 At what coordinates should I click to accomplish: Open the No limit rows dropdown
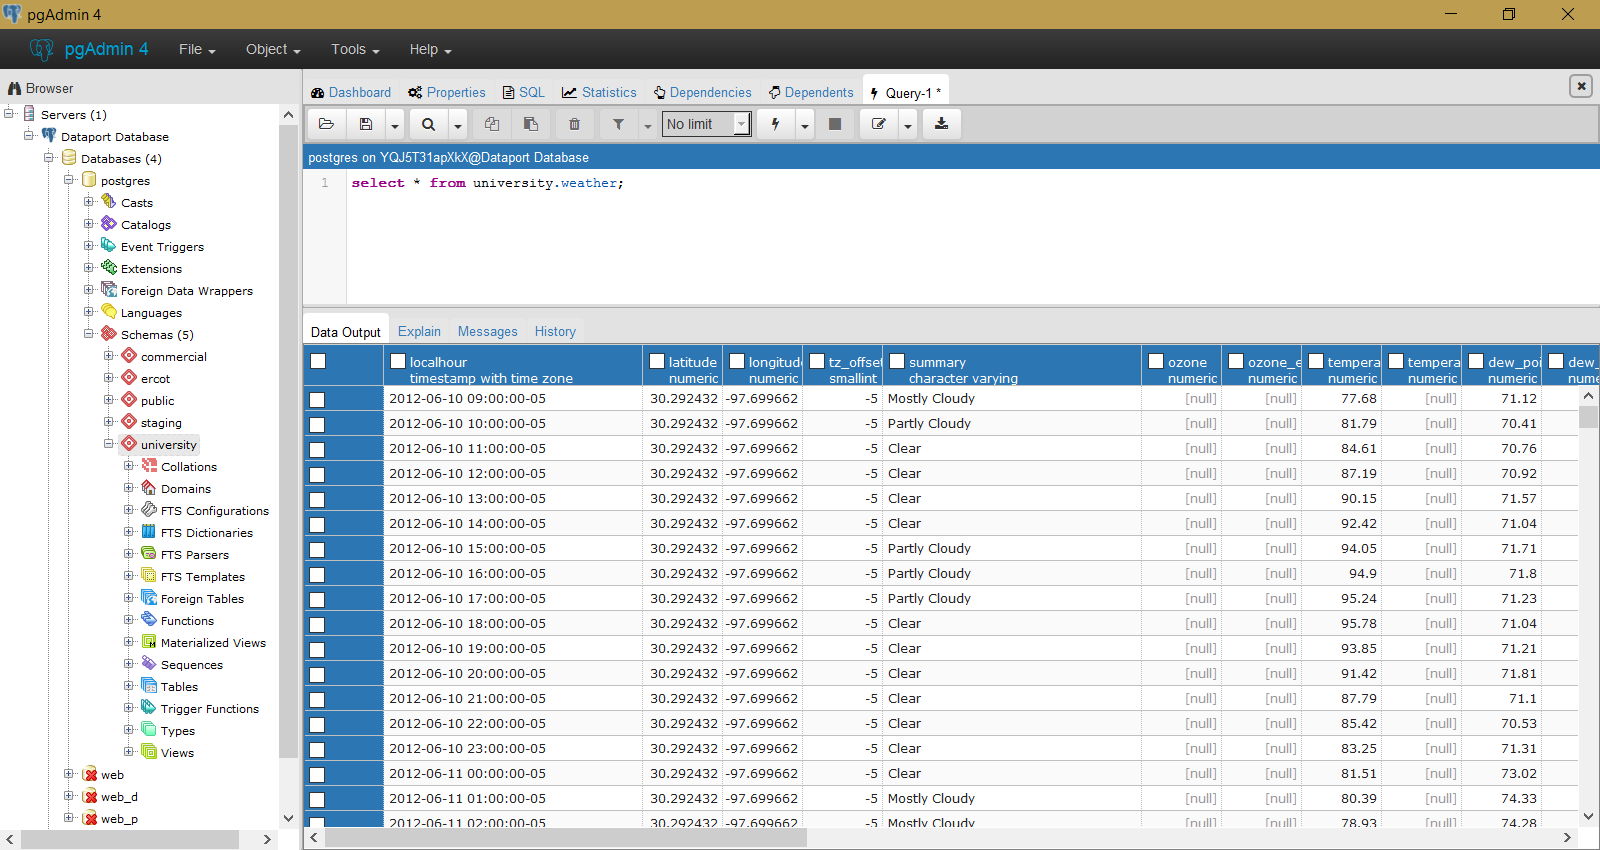(706, 124)
